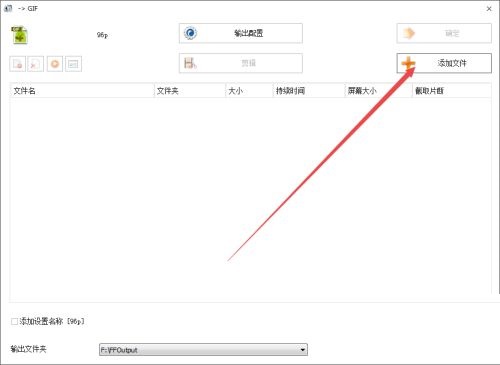The height and width of the screenshot is (365, 500).
Task: Sort by the 文件名 column header
Action: coord(82,91)
